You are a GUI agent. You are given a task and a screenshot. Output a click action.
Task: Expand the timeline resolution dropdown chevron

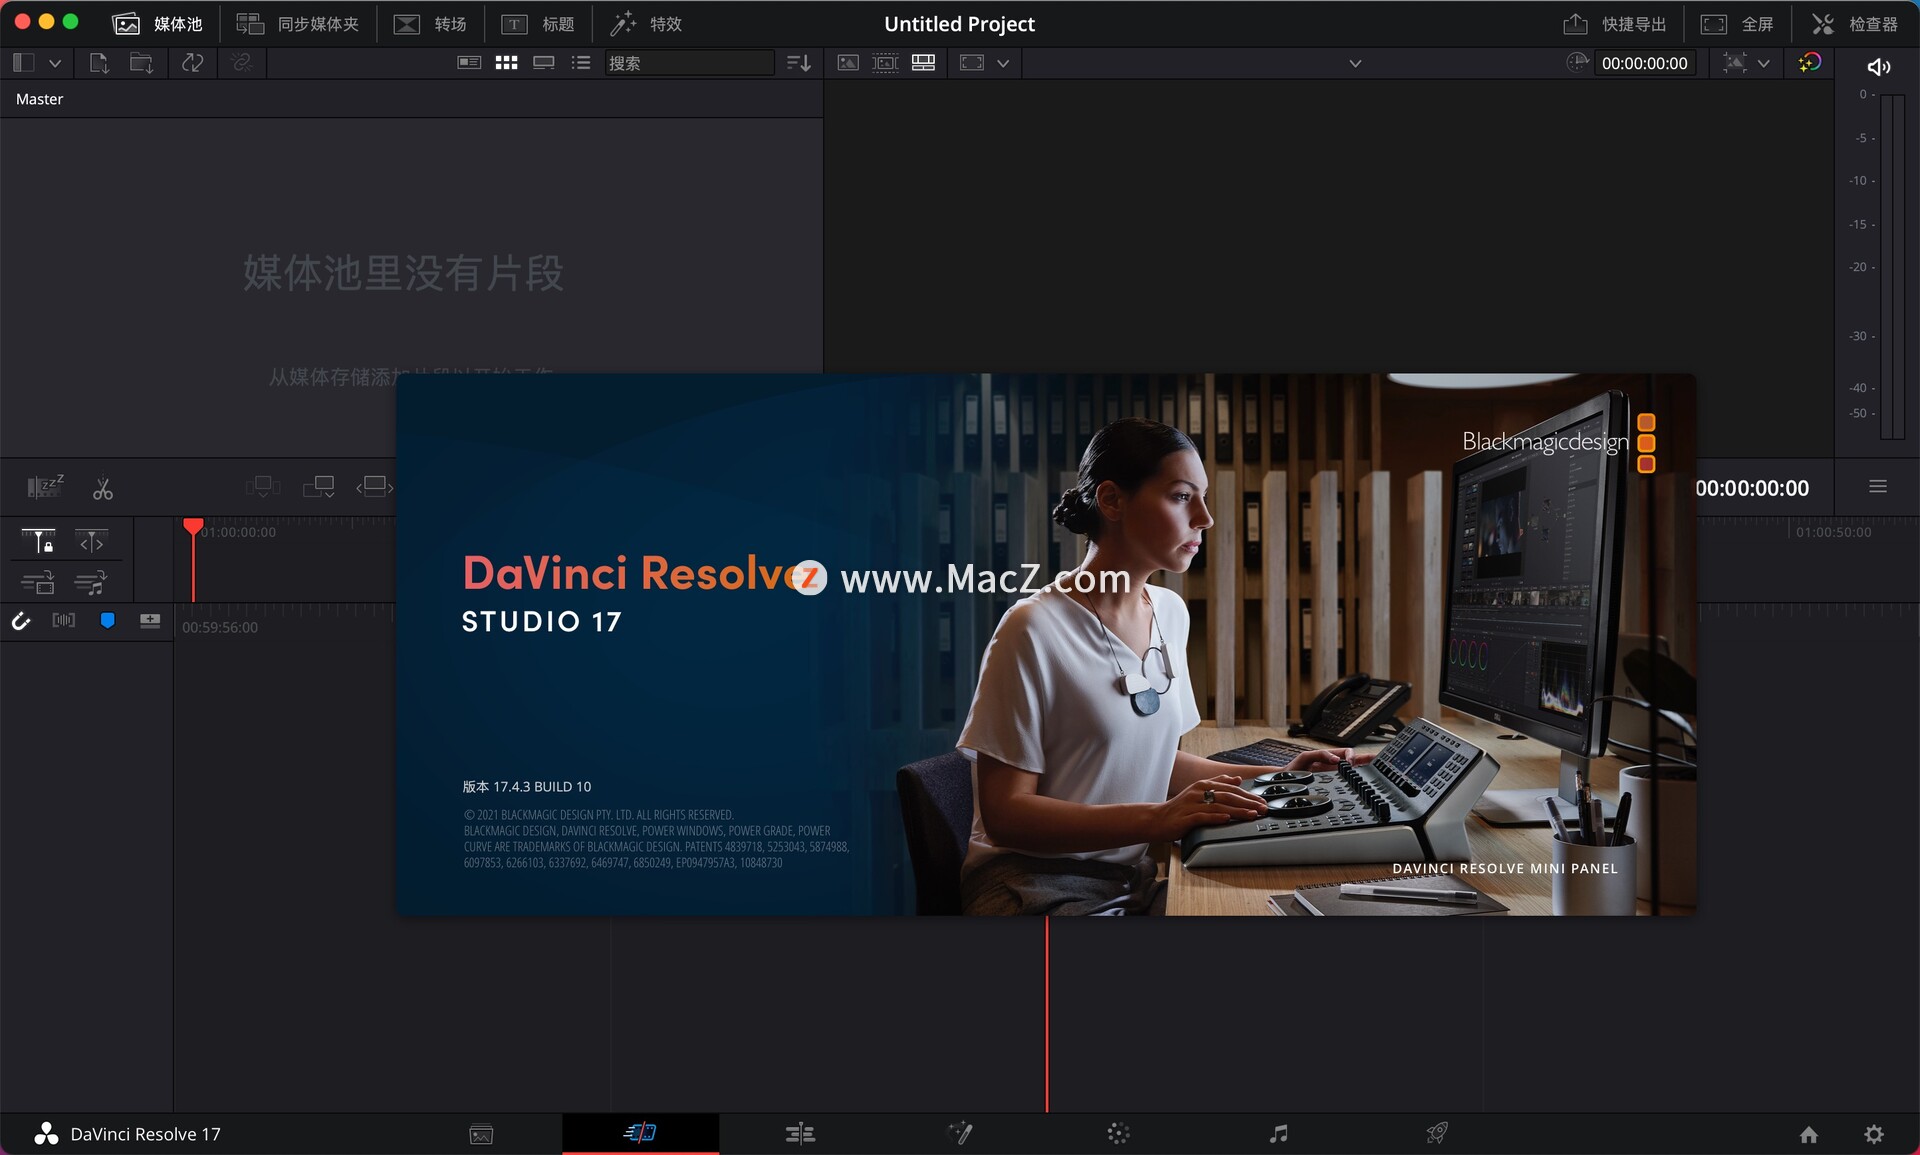[1003, 63]
